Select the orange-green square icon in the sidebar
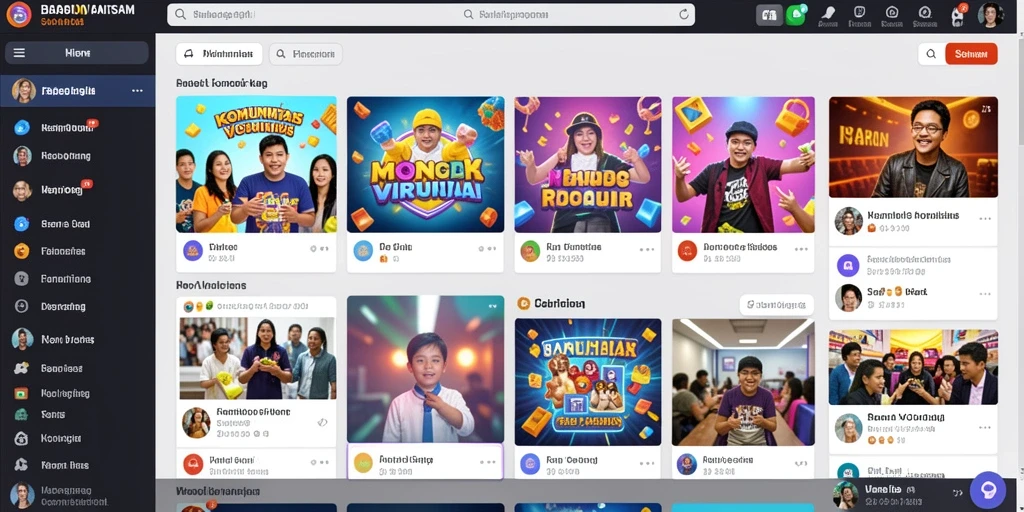This screenshot has height=512, width=1024. (x=22, y=393)
